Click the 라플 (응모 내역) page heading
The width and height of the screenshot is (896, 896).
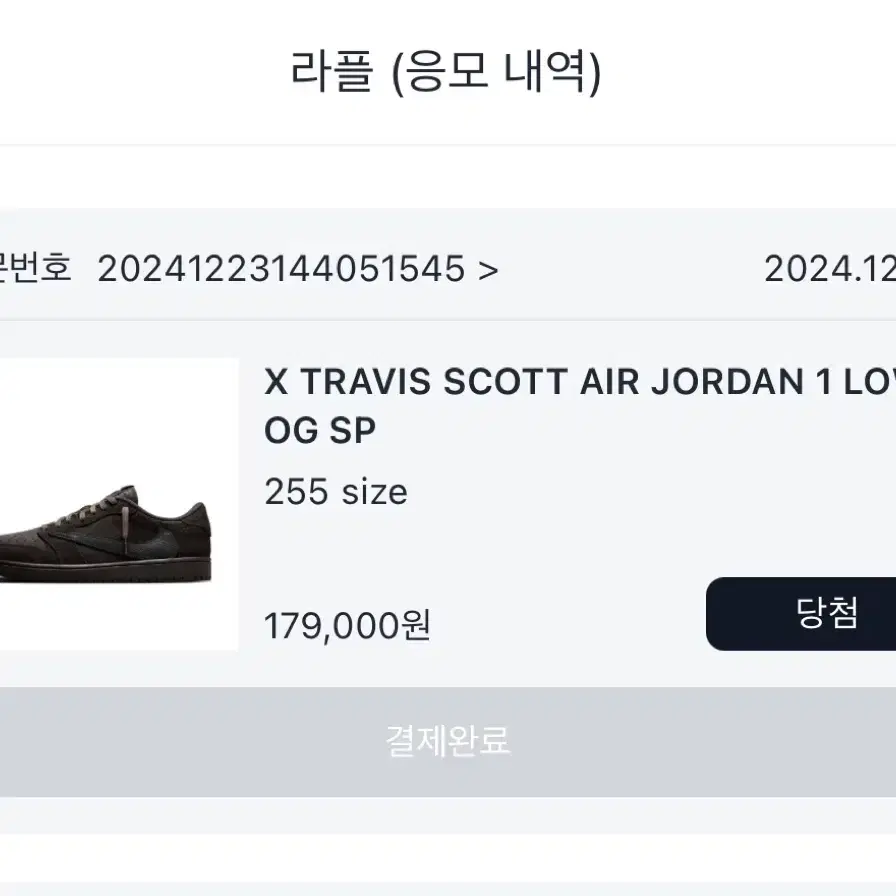click(446, 73)
